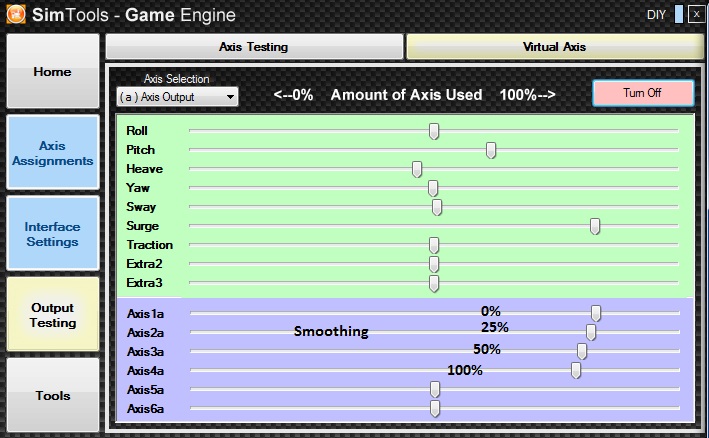Viewport: 709px width, 438px height.
Task: Open Output Testing section
Action: click(x=53, y=315)
